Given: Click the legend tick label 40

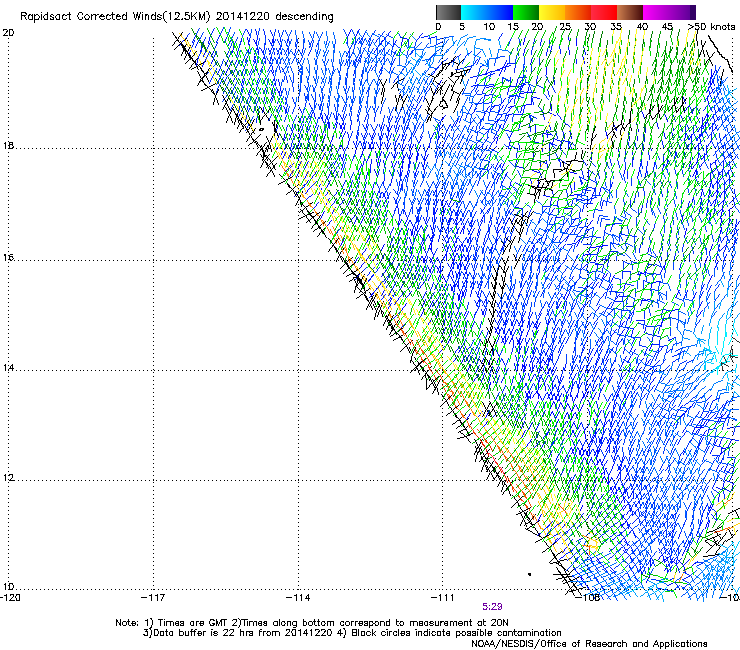Looking at the screenshot, I should point(642,26).
